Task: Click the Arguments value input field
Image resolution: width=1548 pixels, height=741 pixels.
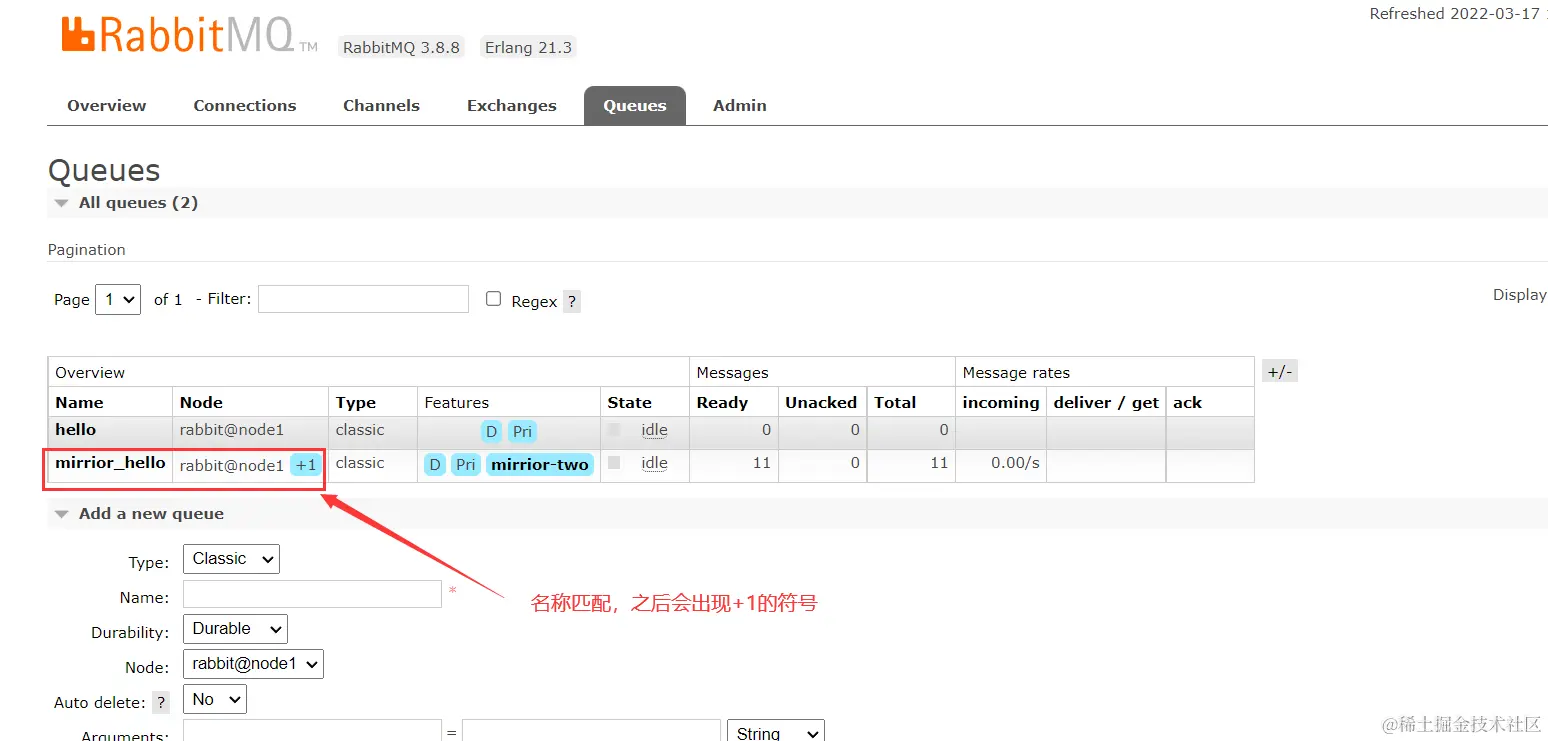Action: pos(591,732)
